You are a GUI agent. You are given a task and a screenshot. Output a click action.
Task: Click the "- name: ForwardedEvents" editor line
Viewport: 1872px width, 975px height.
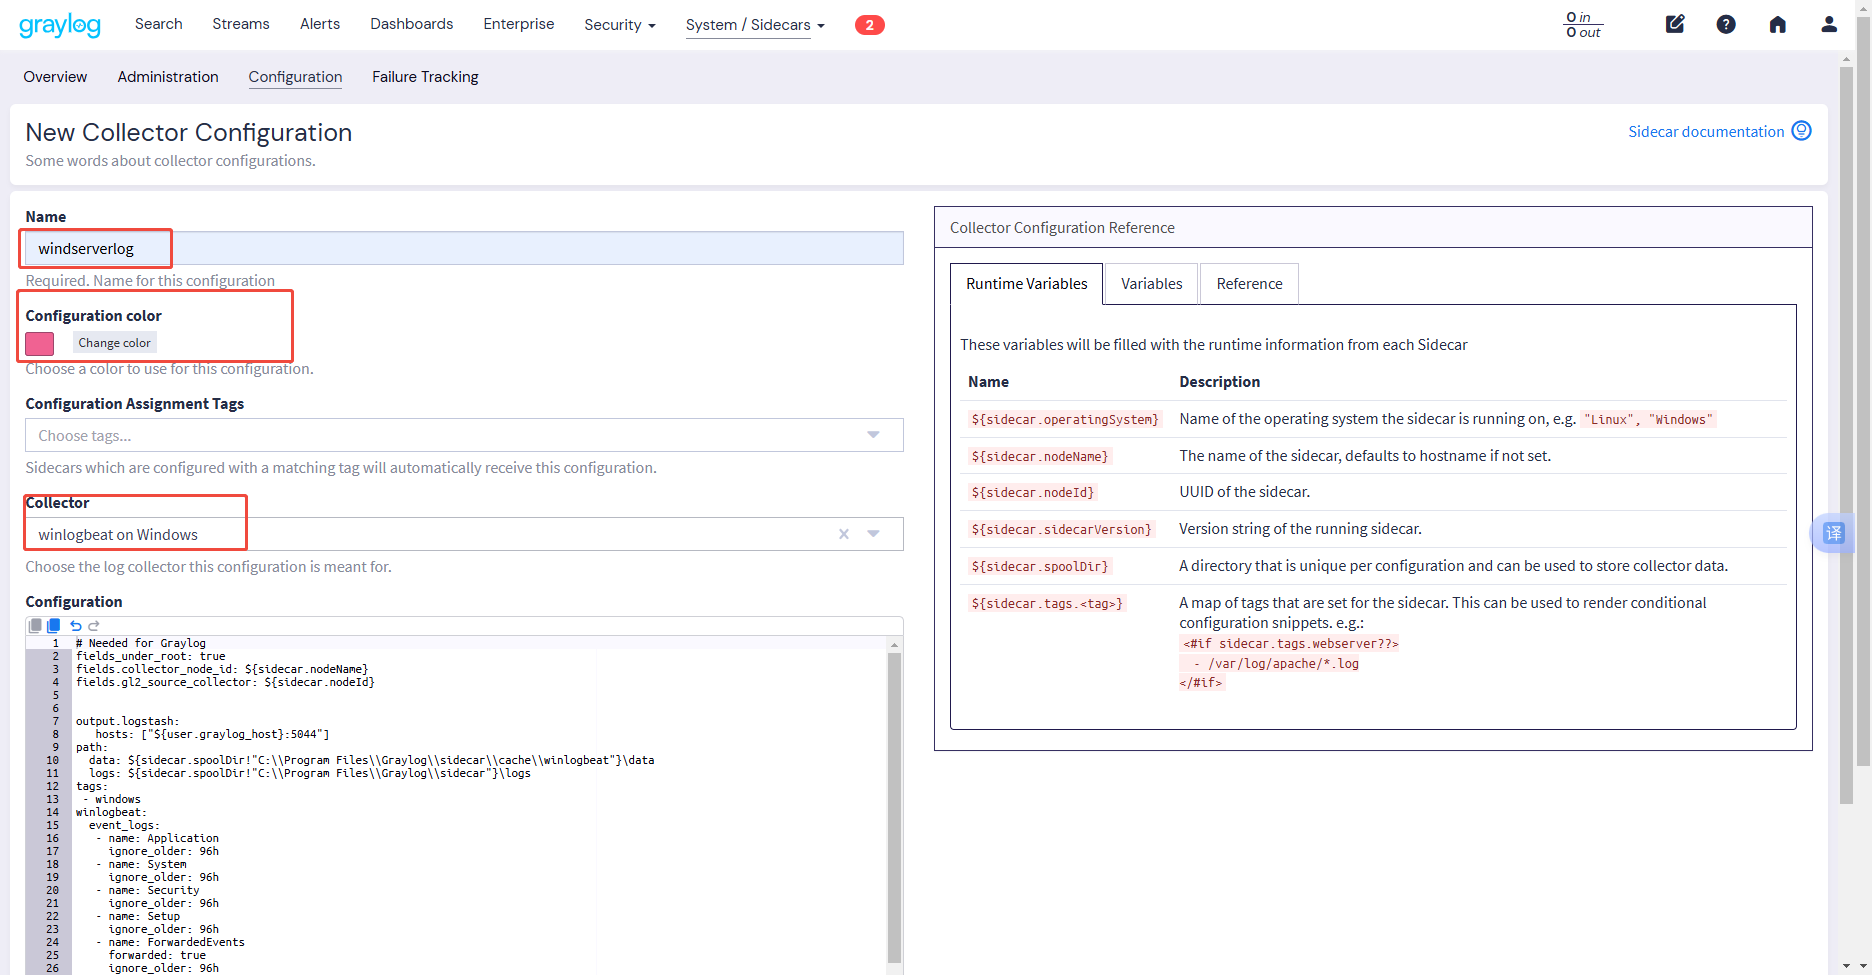click(x=170, y=942)
